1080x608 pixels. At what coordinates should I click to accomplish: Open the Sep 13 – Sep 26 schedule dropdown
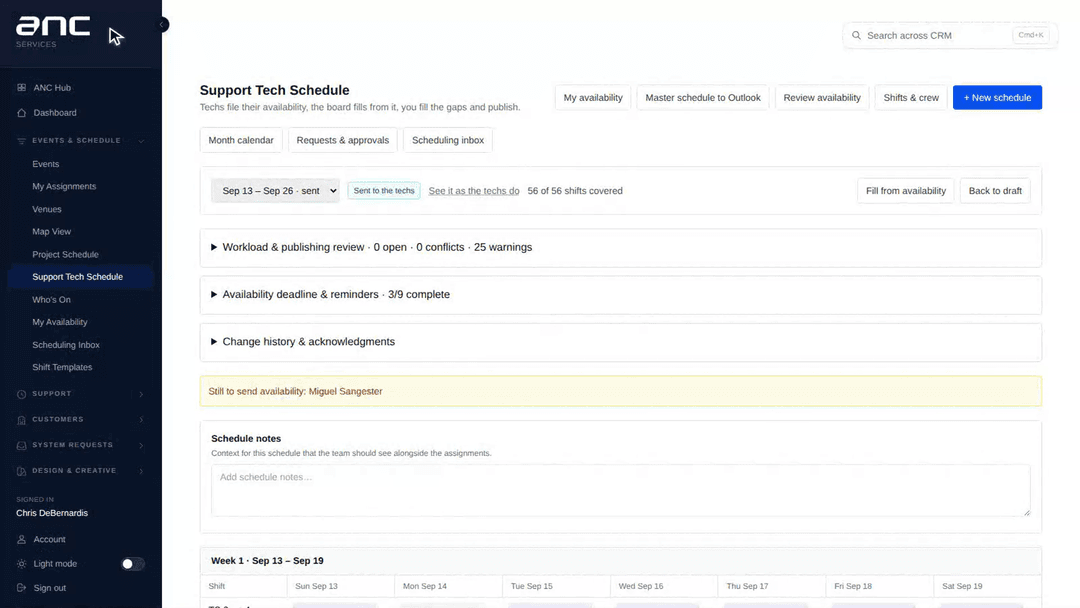275,191
